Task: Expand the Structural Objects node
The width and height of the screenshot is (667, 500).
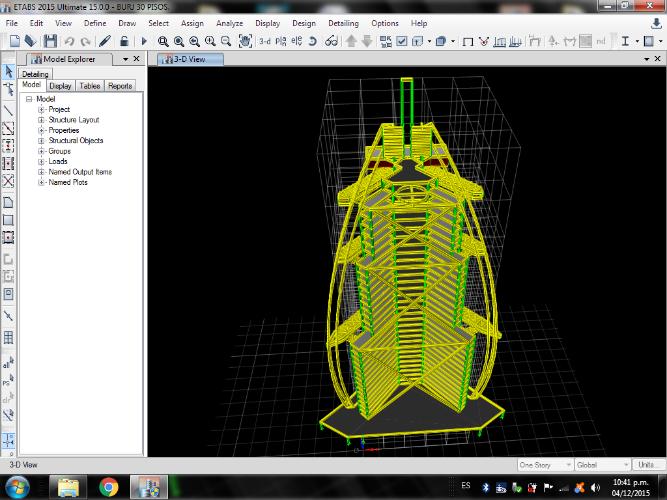Action: click(41, 140)
